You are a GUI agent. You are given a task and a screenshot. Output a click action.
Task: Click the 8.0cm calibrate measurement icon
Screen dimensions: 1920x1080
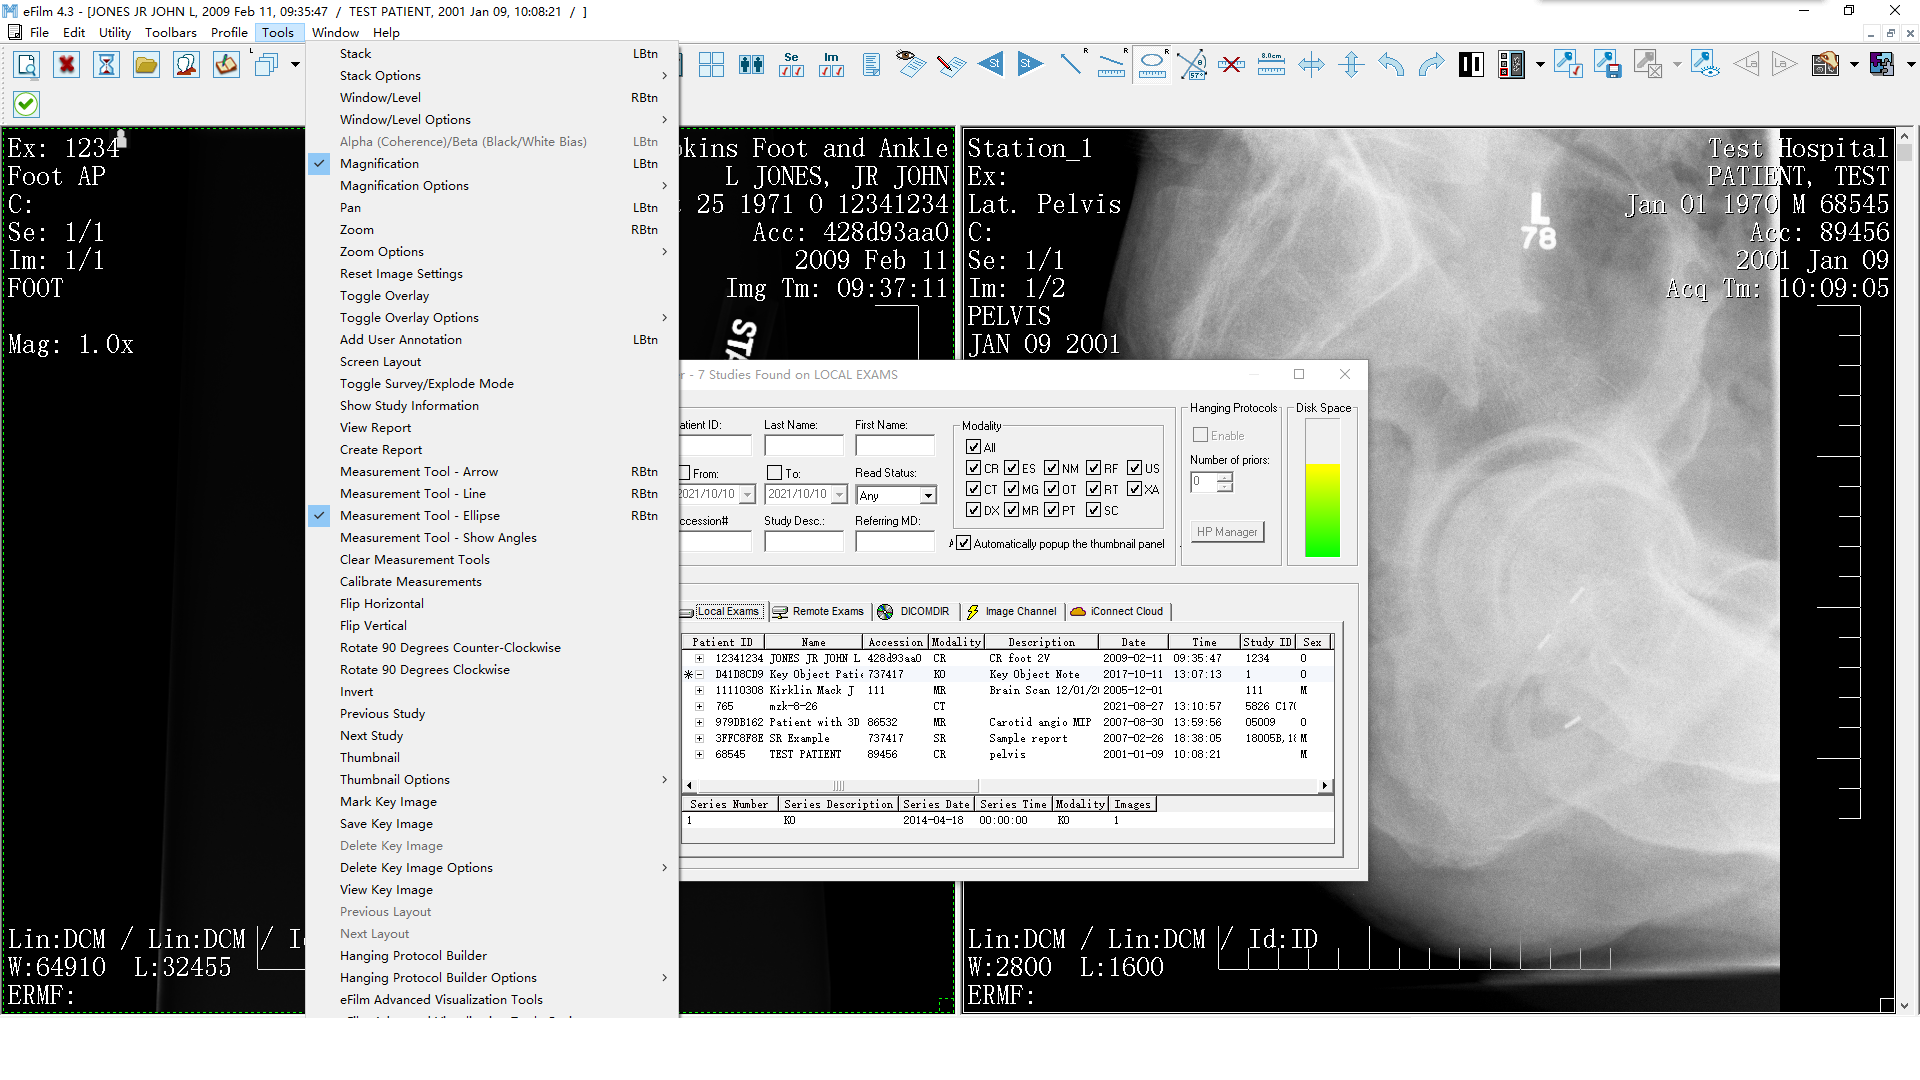point(1271,64)
